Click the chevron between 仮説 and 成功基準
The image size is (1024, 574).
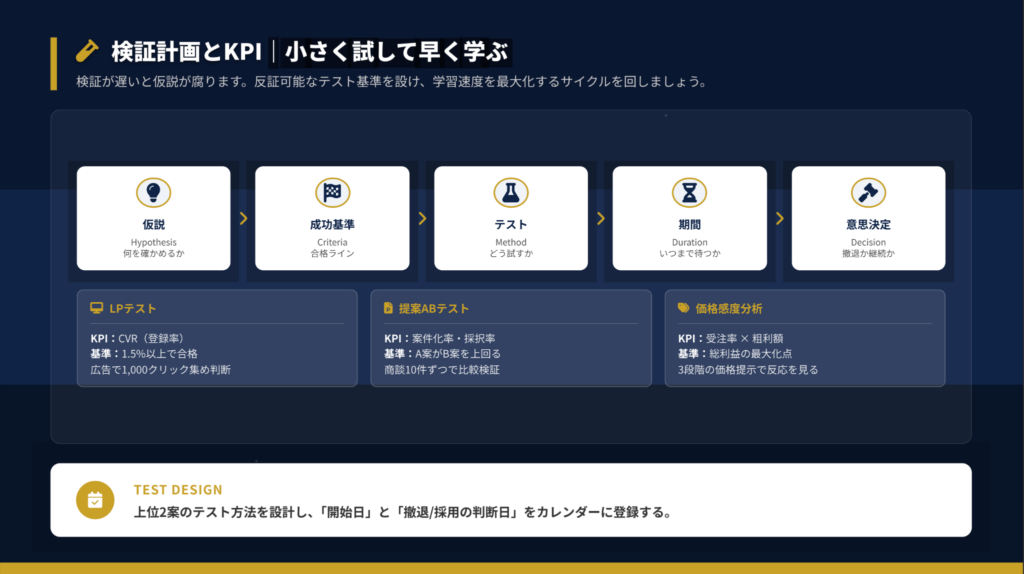point(243,218)
